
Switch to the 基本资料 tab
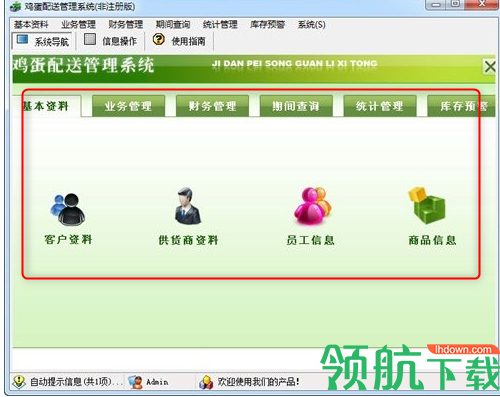coord(47,106)
